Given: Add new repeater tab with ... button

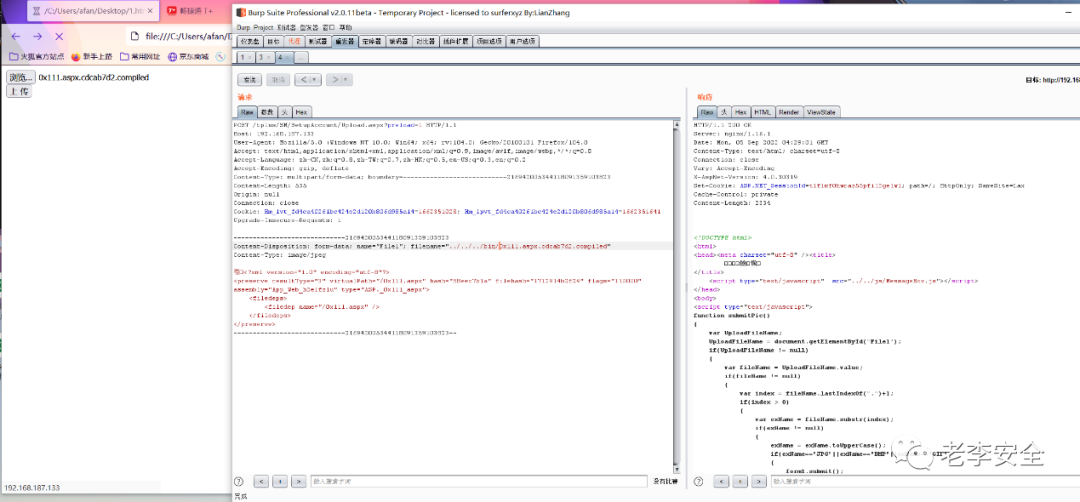Looking at the screenshot, I should [301, 57].
